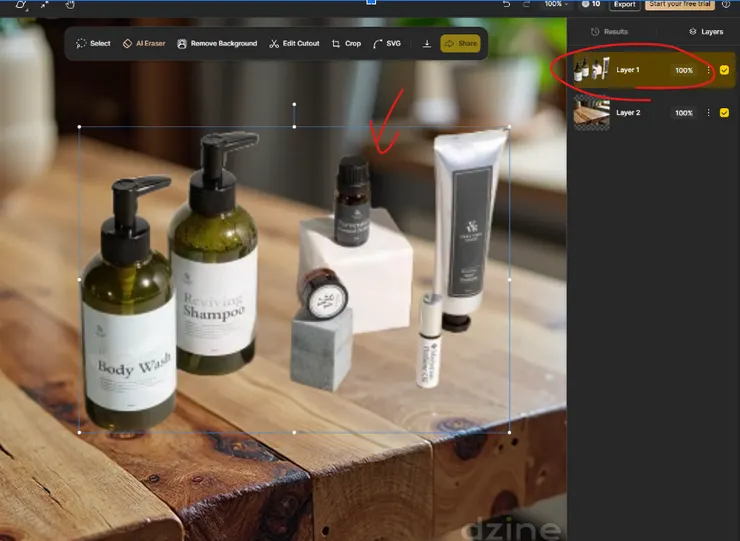Click Start your free trial button
This screenshot has height=541, width=740.
click(680, 4)
